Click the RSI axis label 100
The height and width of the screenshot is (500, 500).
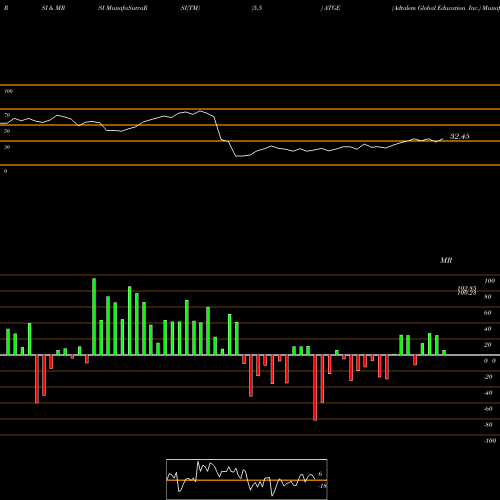tap(8, 91)
